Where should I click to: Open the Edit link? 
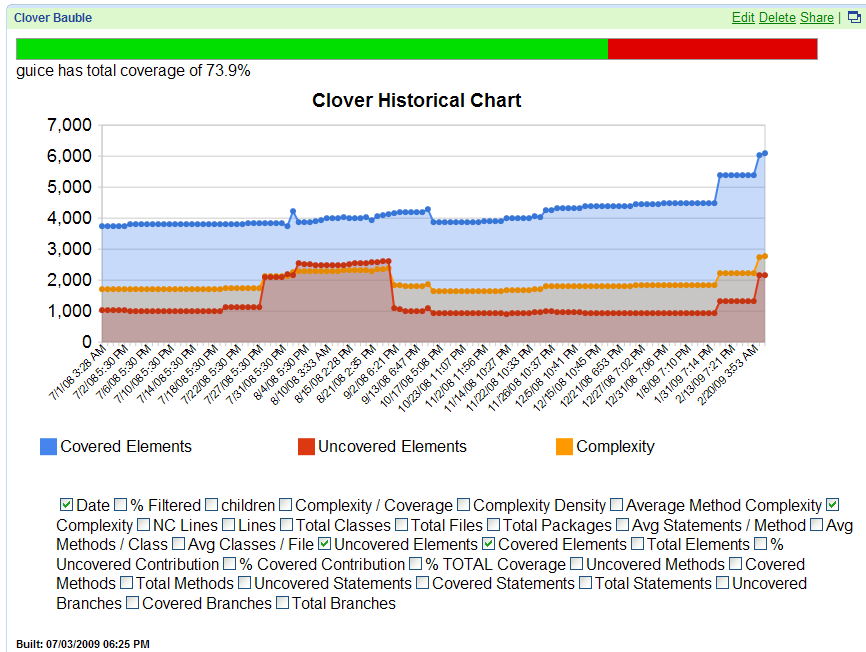743,18
